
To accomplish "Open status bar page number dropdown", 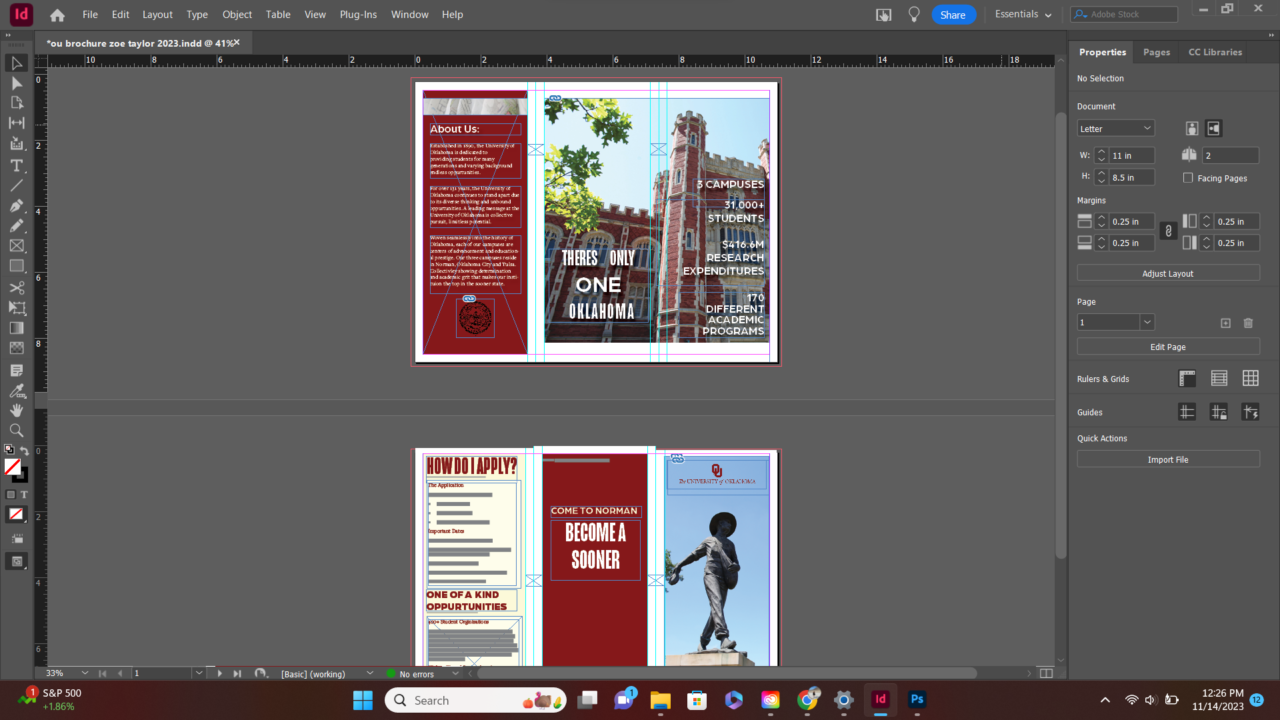I will point(199,673).
